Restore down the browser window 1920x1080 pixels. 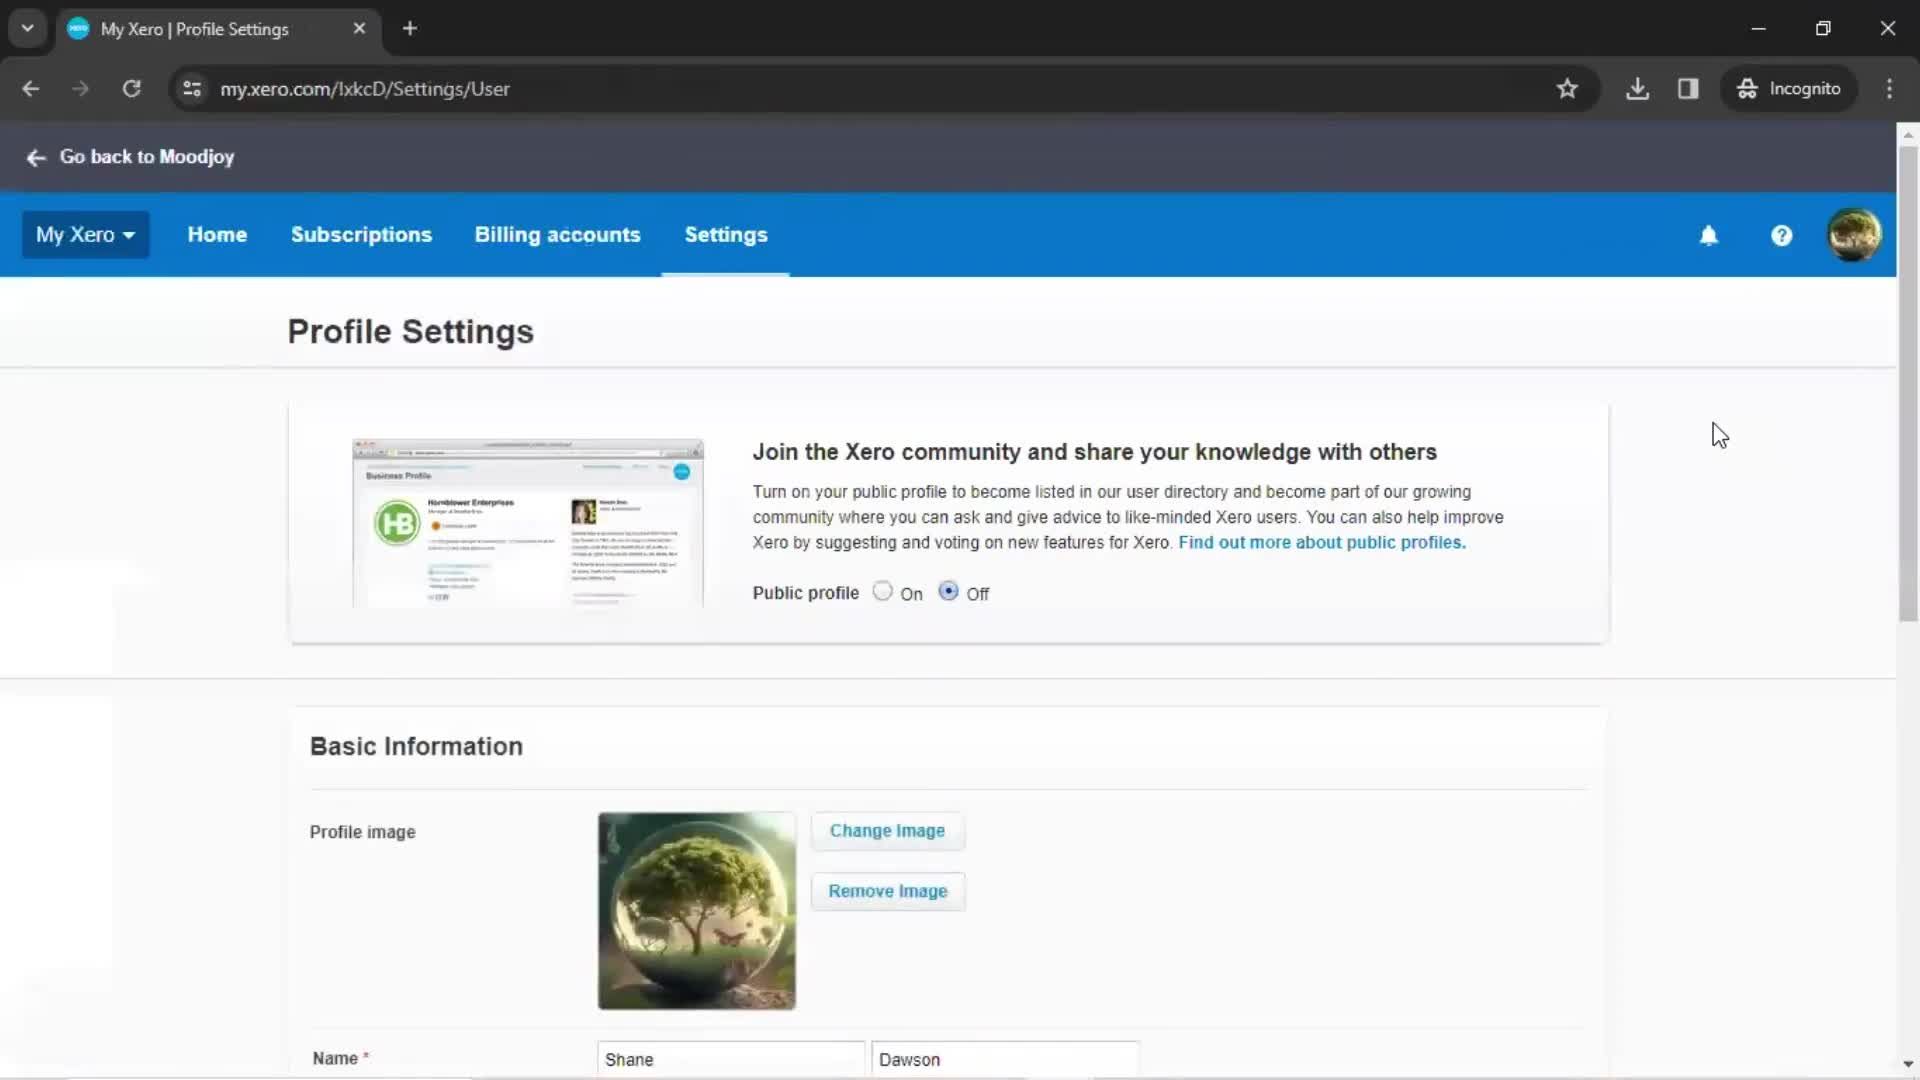(1823, 29)
